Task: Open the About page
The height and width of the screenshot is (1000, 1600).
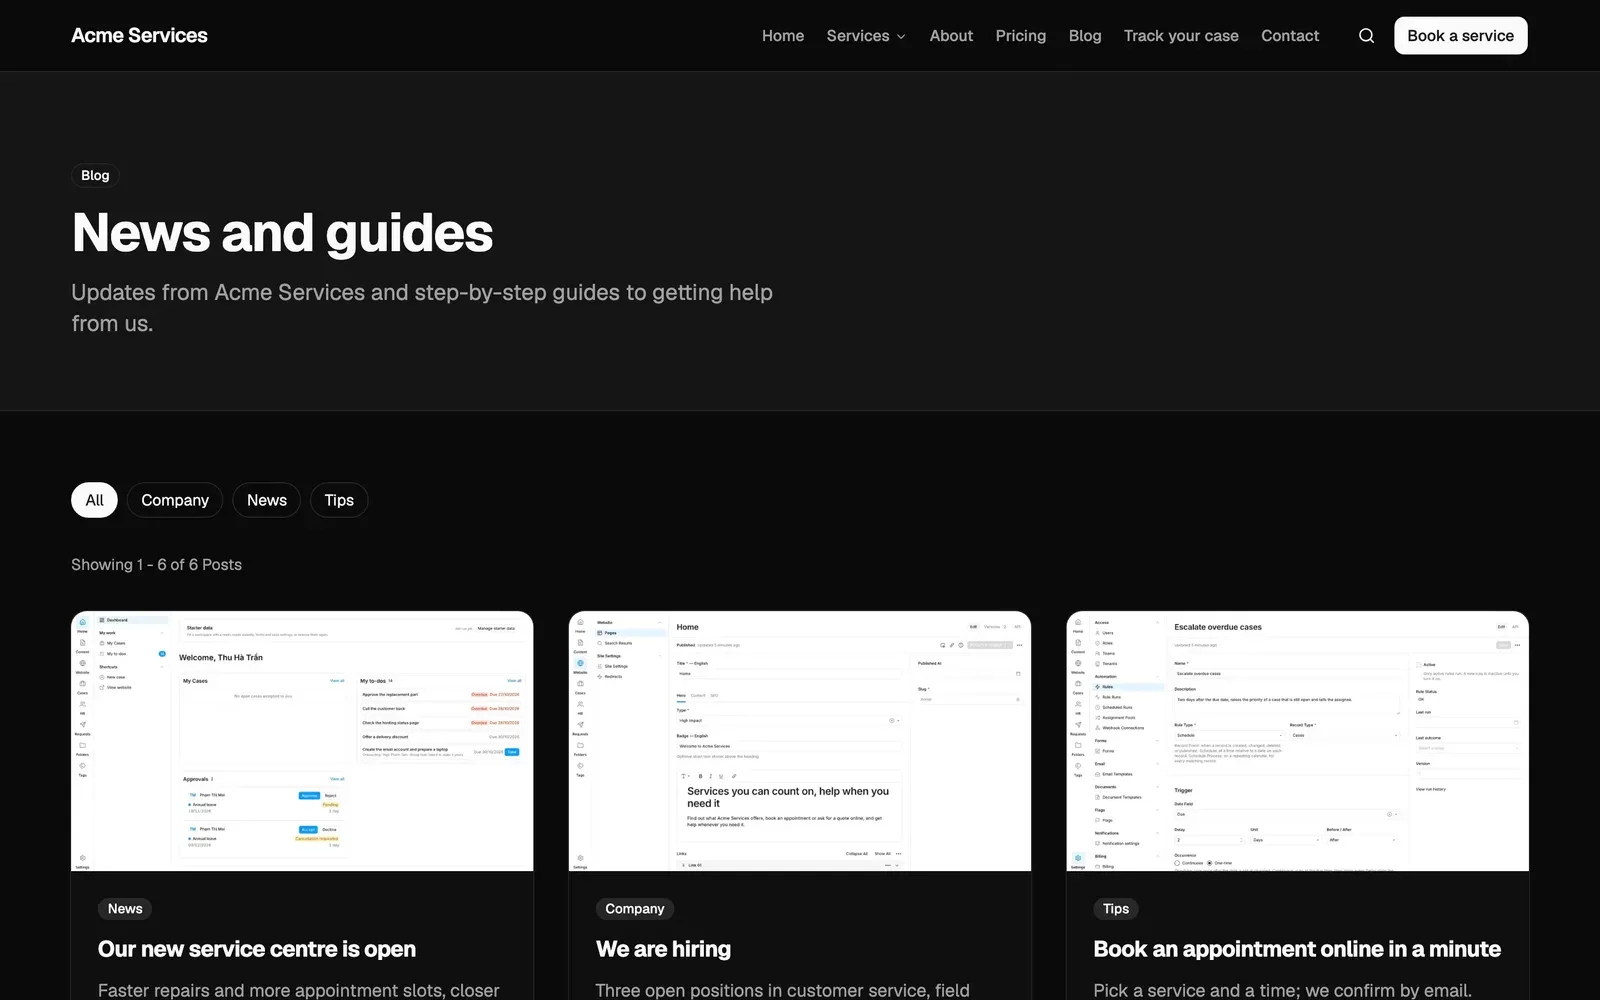Action: pos(951,36)
